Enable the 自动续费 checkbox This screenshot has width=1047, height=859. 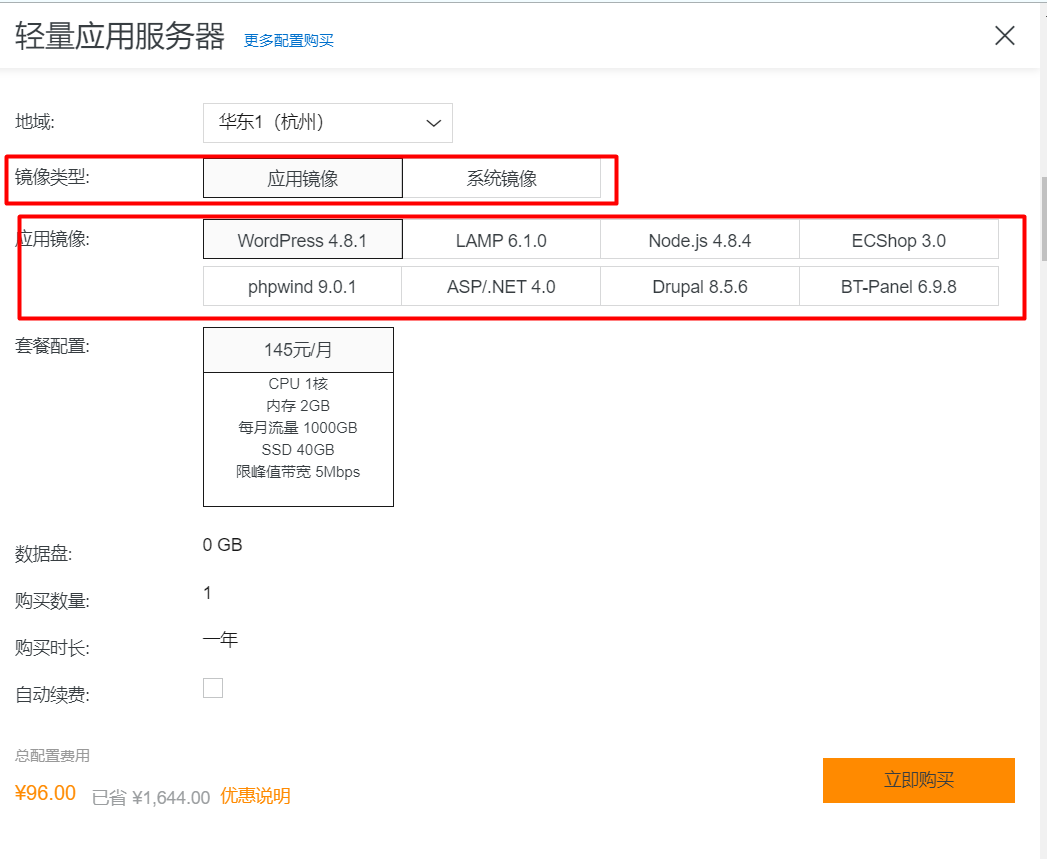213,688
